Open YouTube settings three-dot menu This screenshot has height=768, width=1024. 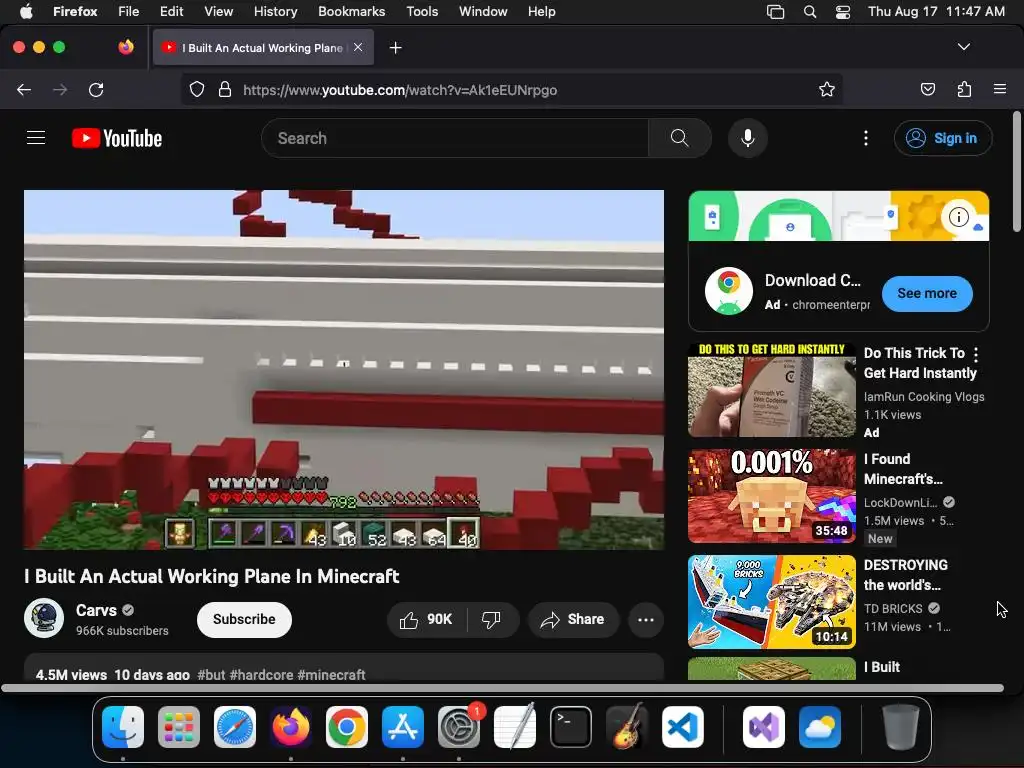point(865,138)
